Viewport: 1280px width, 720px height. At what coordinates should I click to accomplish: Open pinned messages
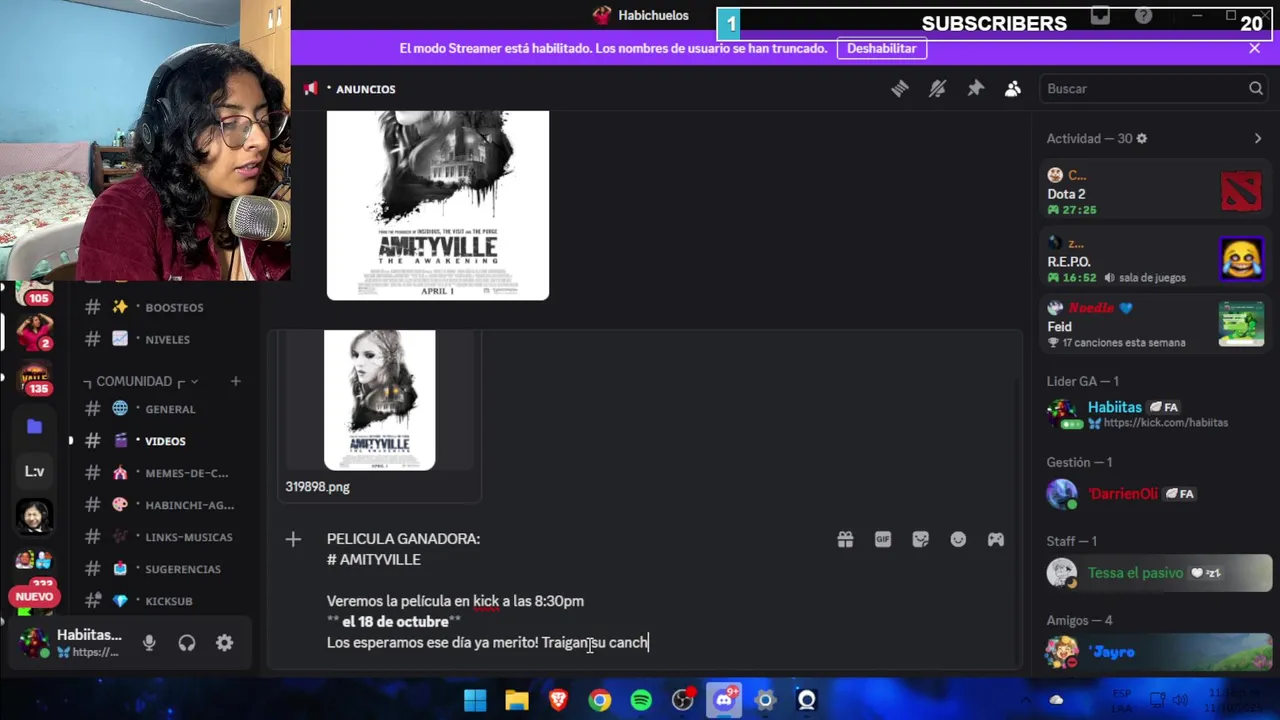coord(975,89)
